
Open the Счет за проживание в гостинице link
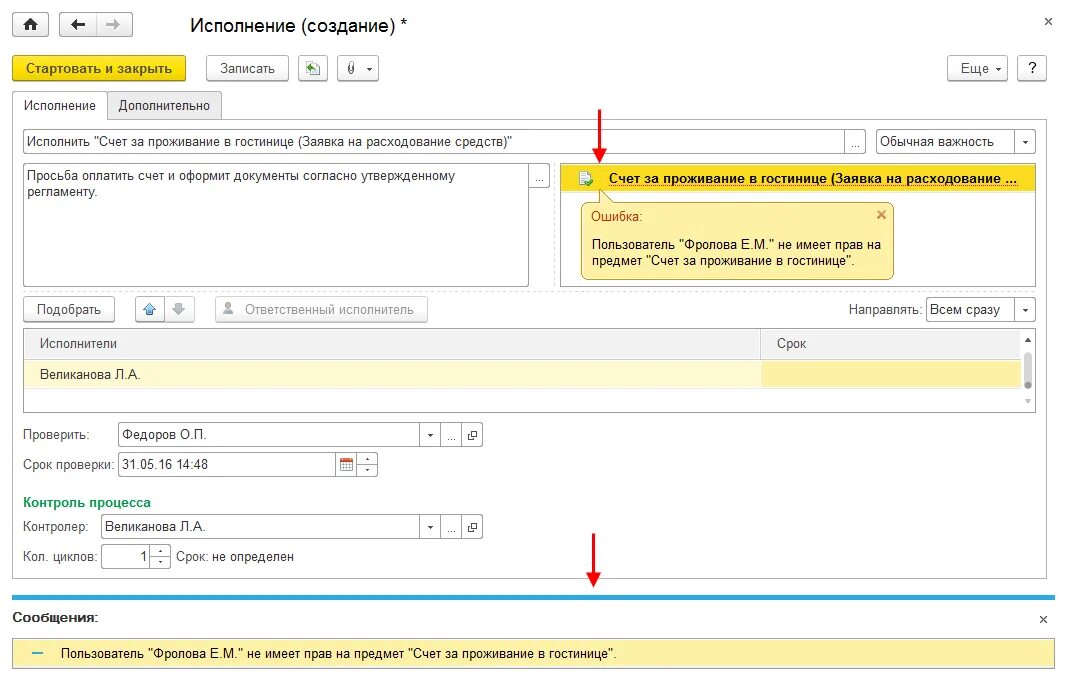(812, 179)
